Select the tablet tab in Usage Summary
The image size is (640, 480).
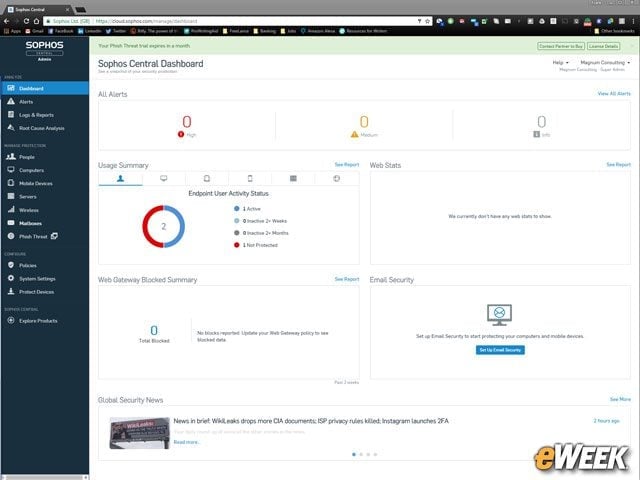tap(207, 178)
